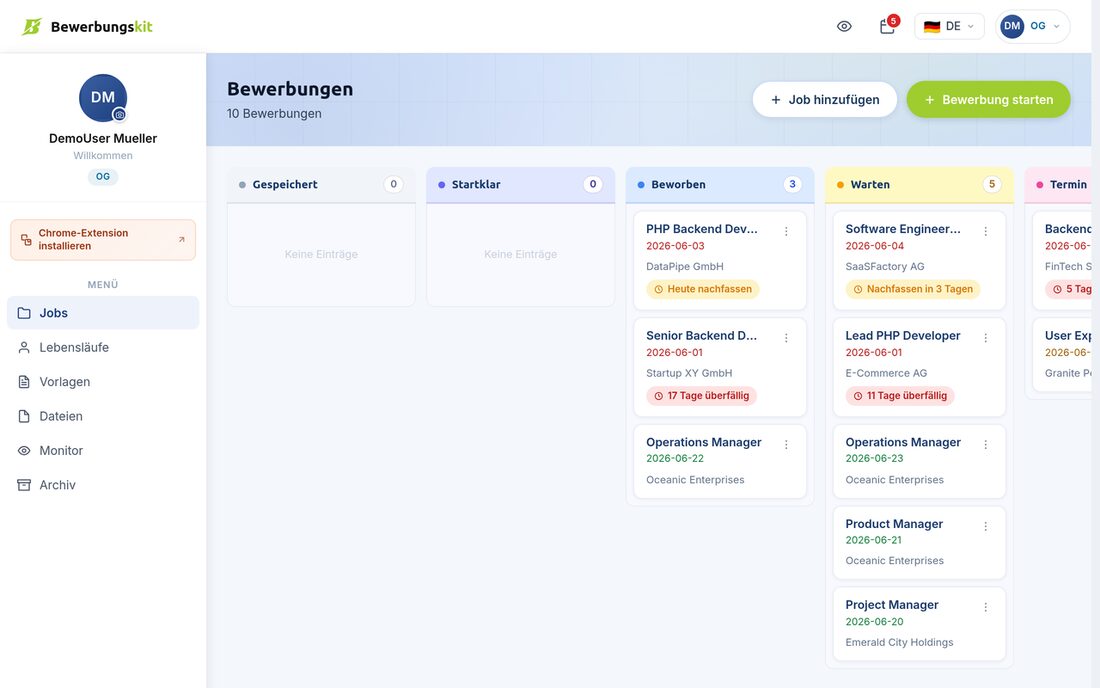This screenshot has width=1100, height=688.
Task: Click E-Commerce AG company text
Action: (886, 373)
